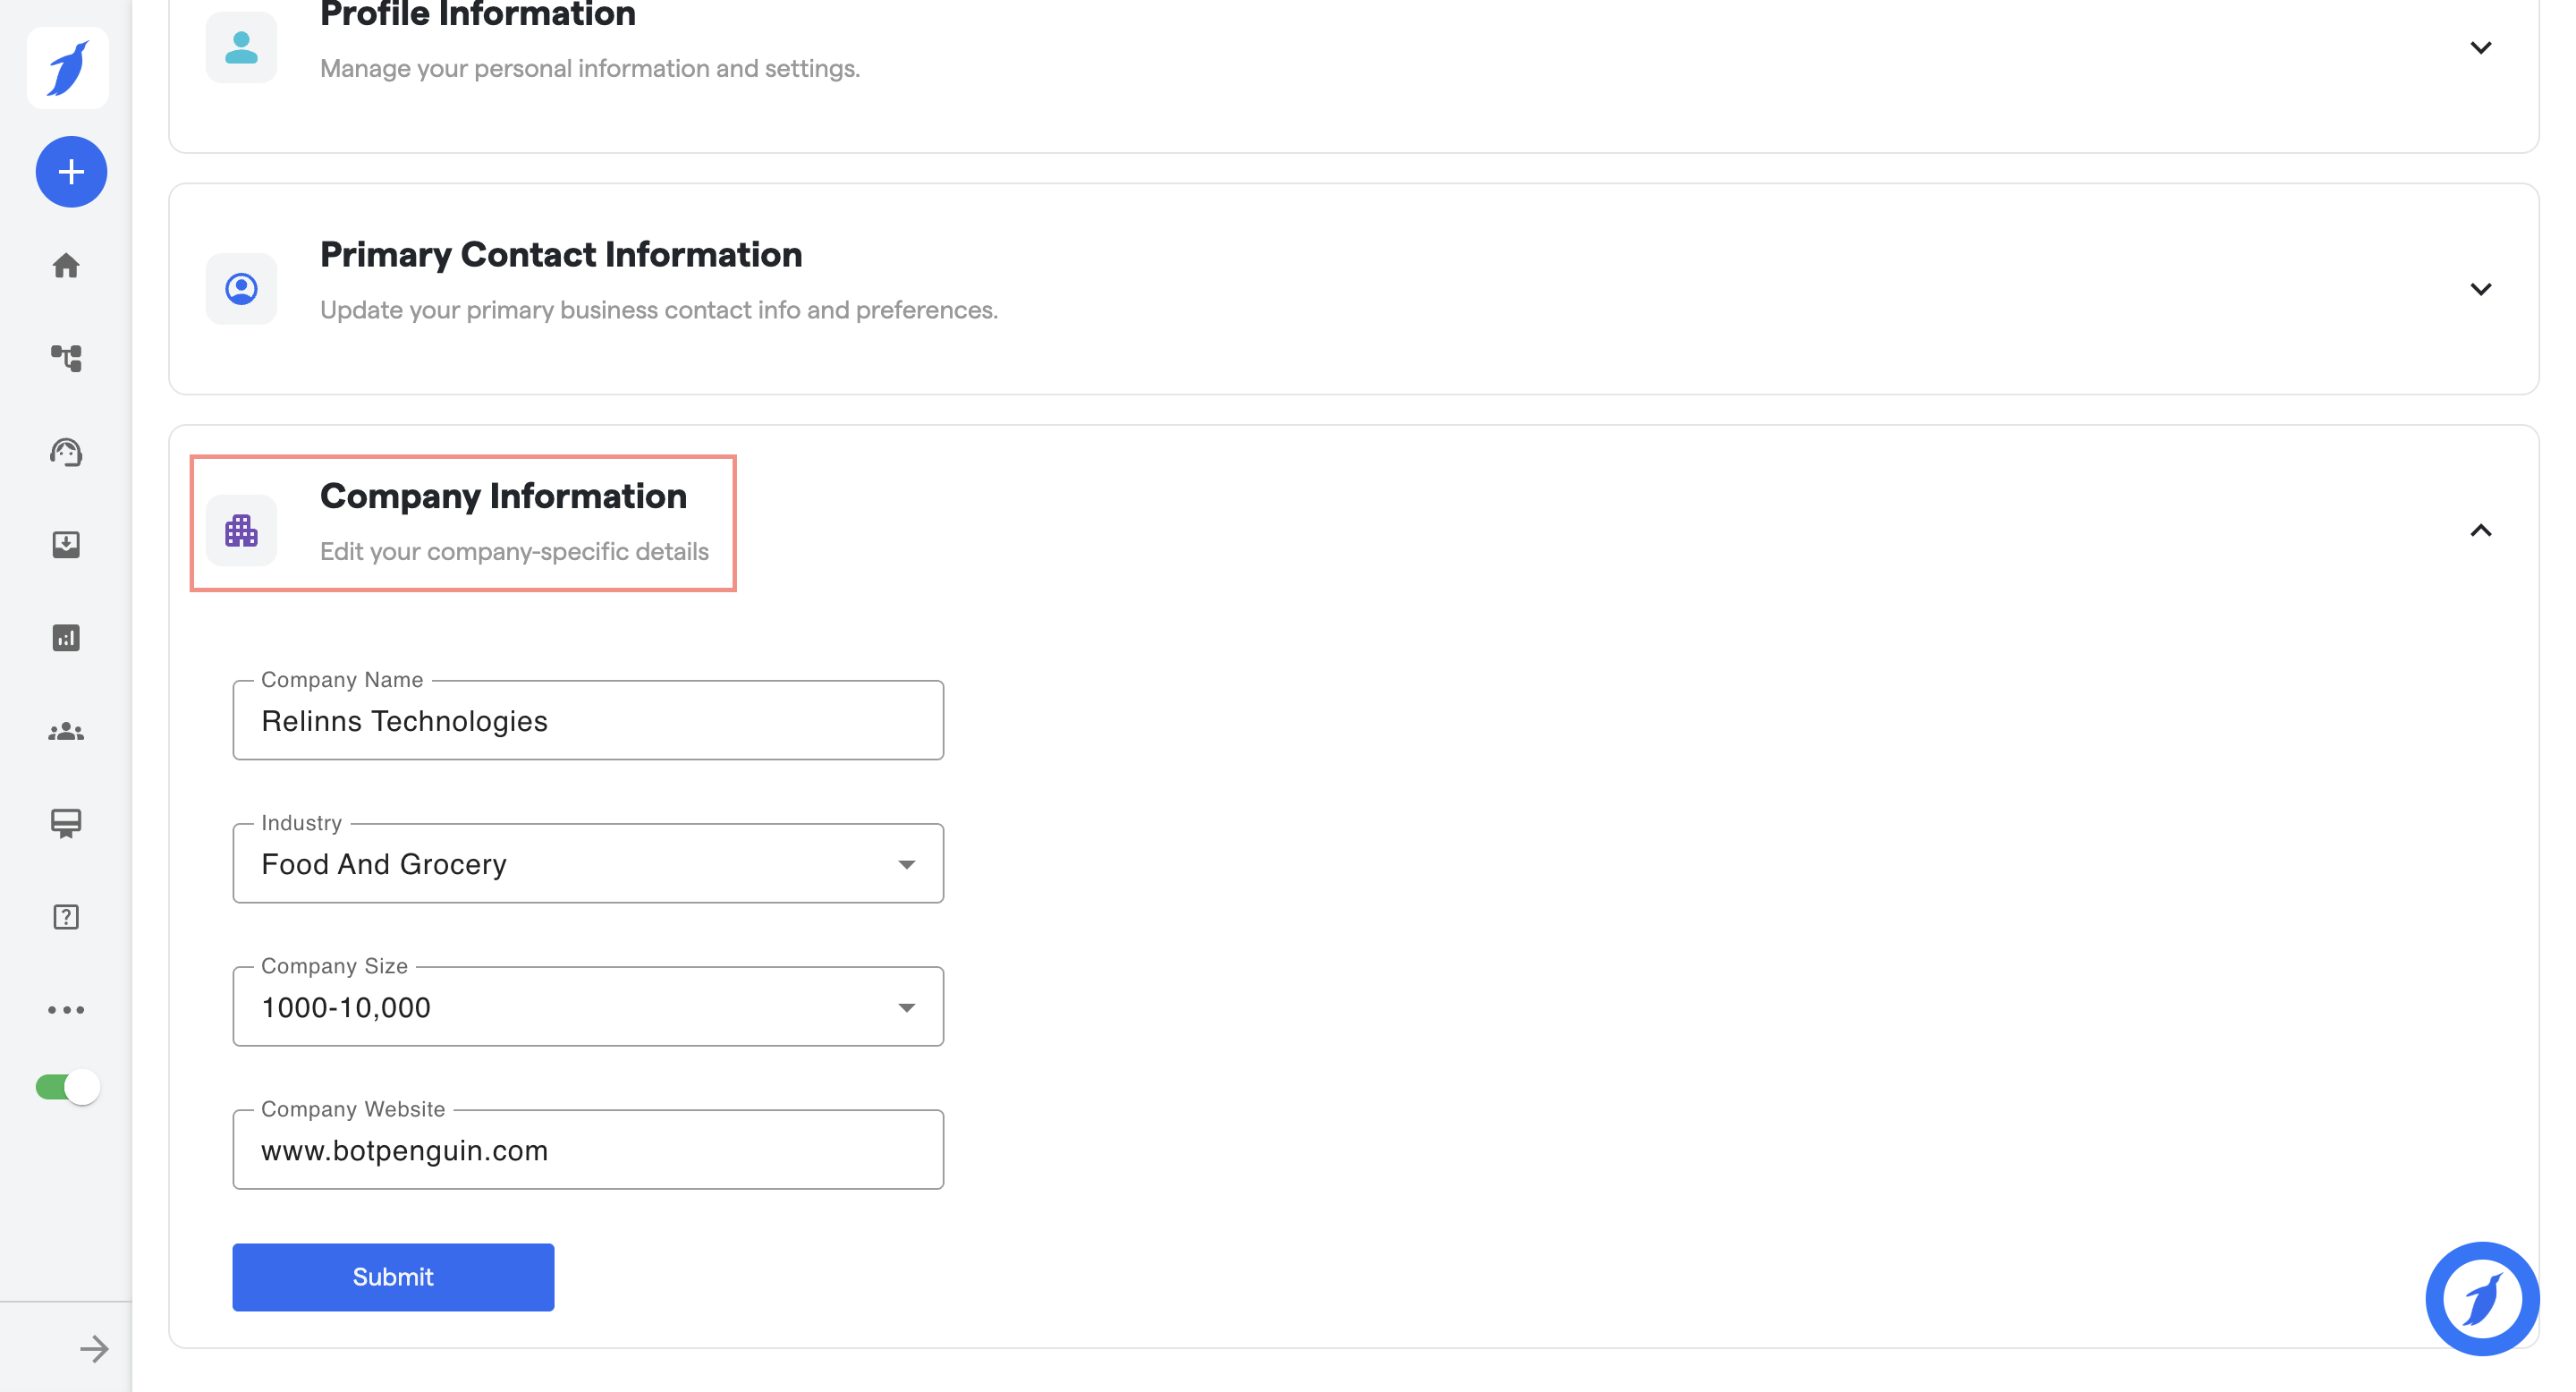Click the Company Name input field
Image resolution: width=2576 pixels, height=1392 pixels.
(588, 721)
